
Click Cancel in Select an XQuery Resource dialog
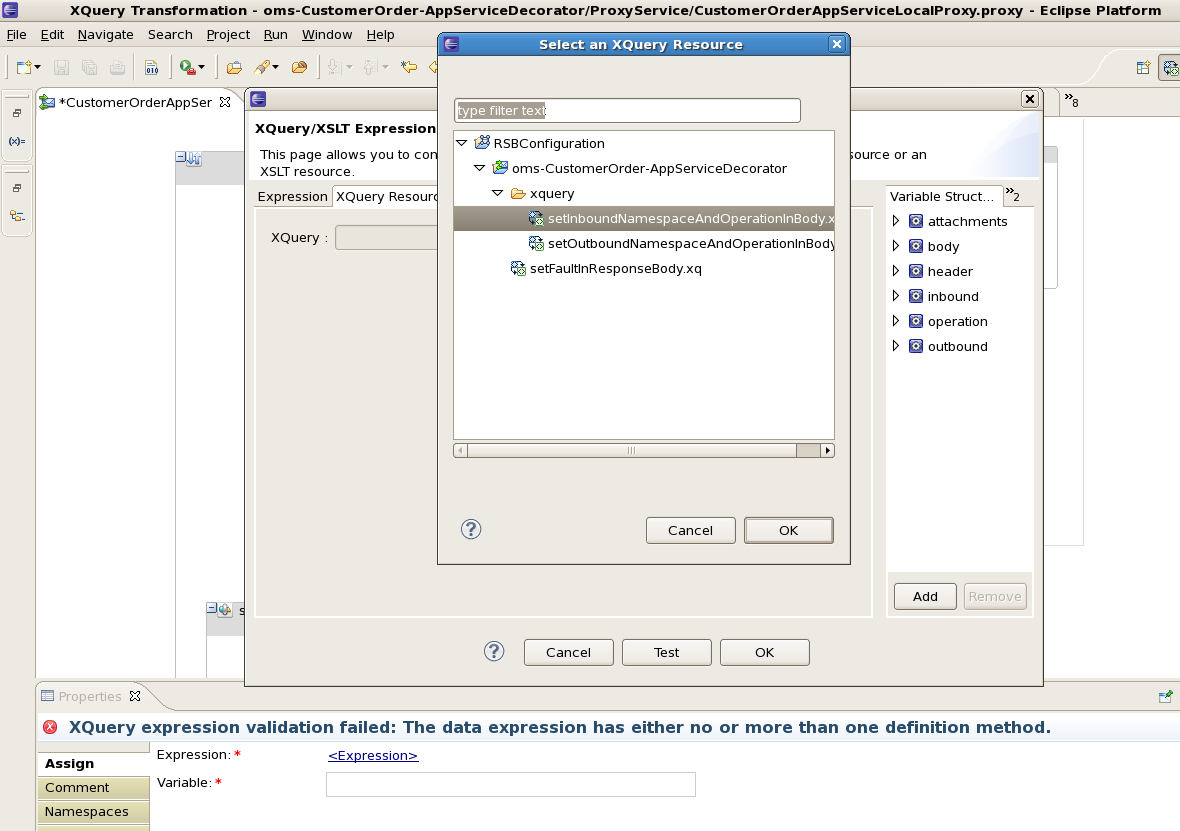point(690,530)
